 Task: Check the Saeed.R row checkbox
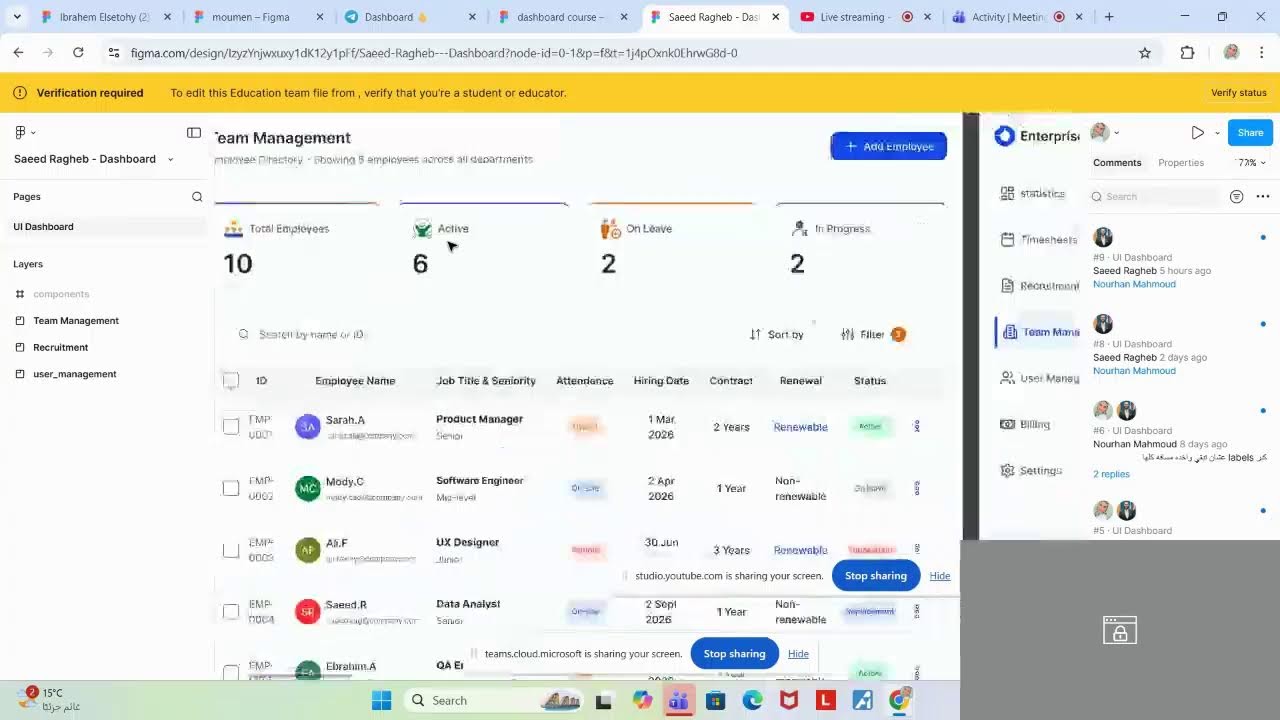coord(231,612)
